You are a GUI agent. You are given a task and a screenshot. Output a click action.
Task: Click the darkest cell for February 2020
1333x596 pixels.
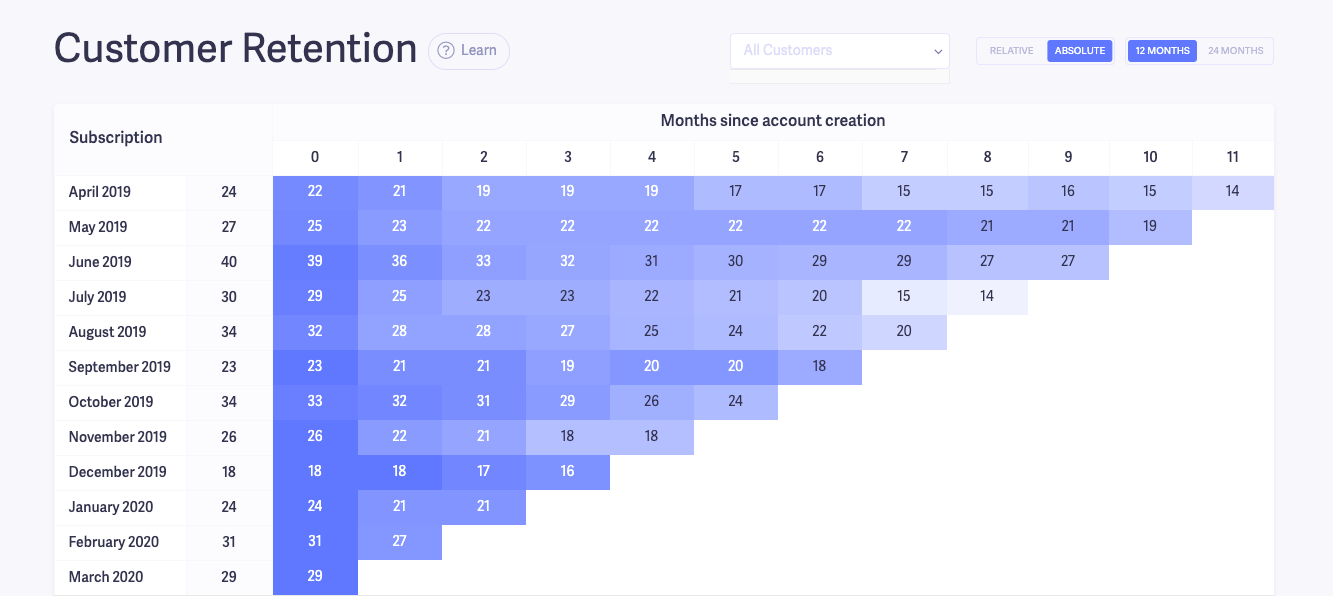[x=315, y=541]
